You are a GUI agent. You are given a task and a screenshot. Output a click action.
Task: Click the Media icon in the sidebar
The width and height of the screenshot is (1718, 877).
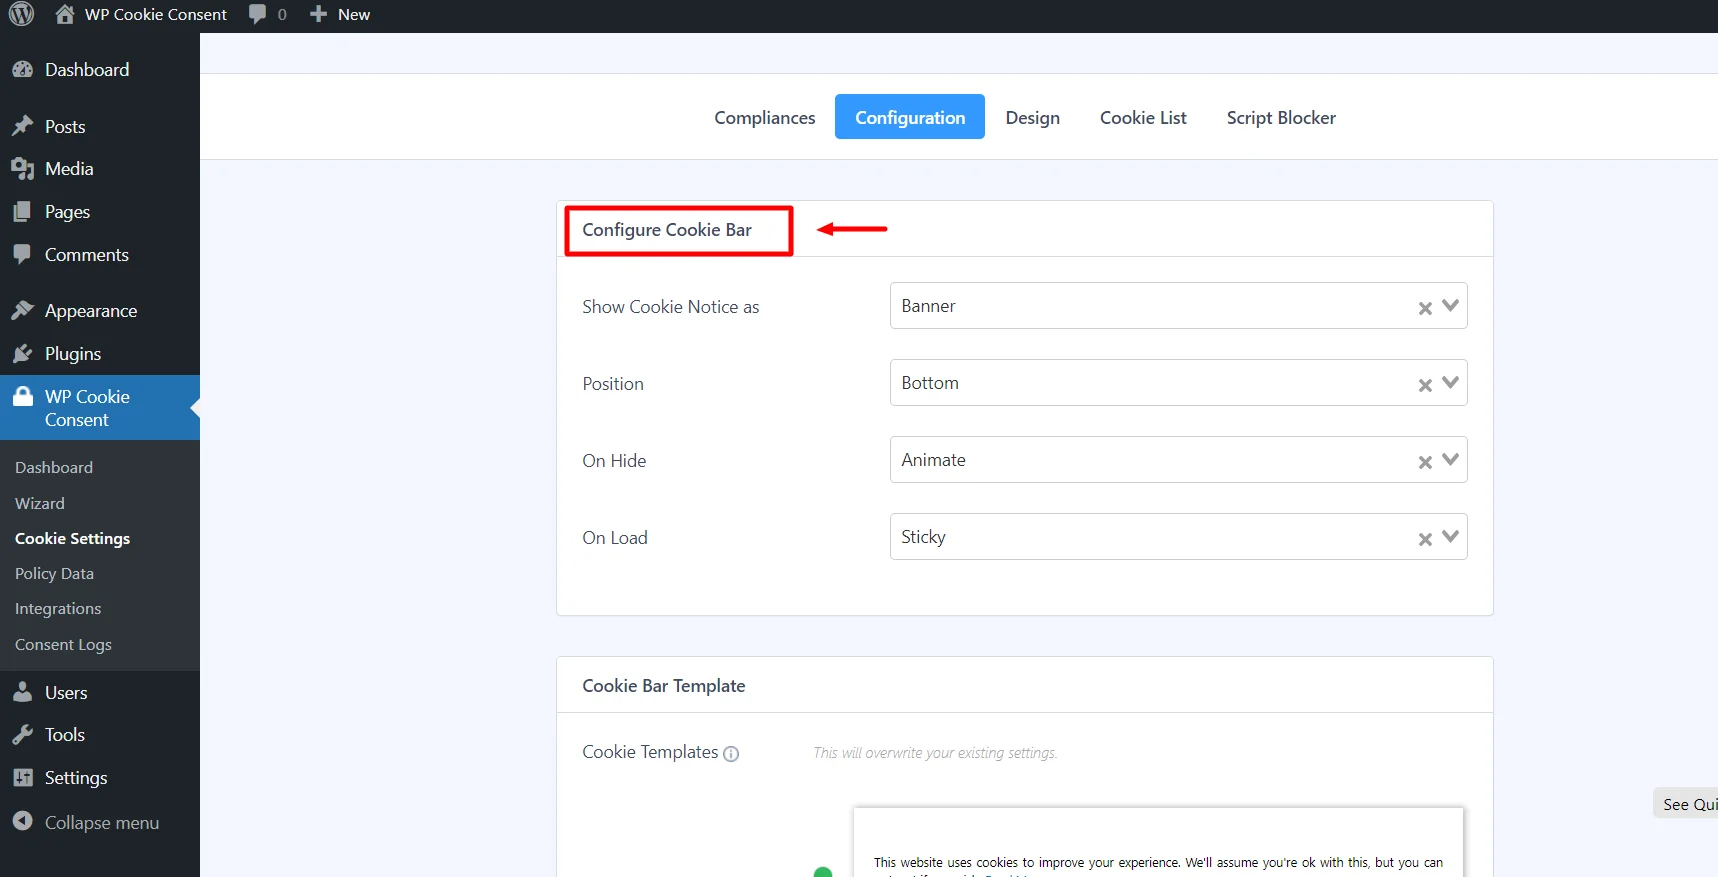[x=22, y=169]
